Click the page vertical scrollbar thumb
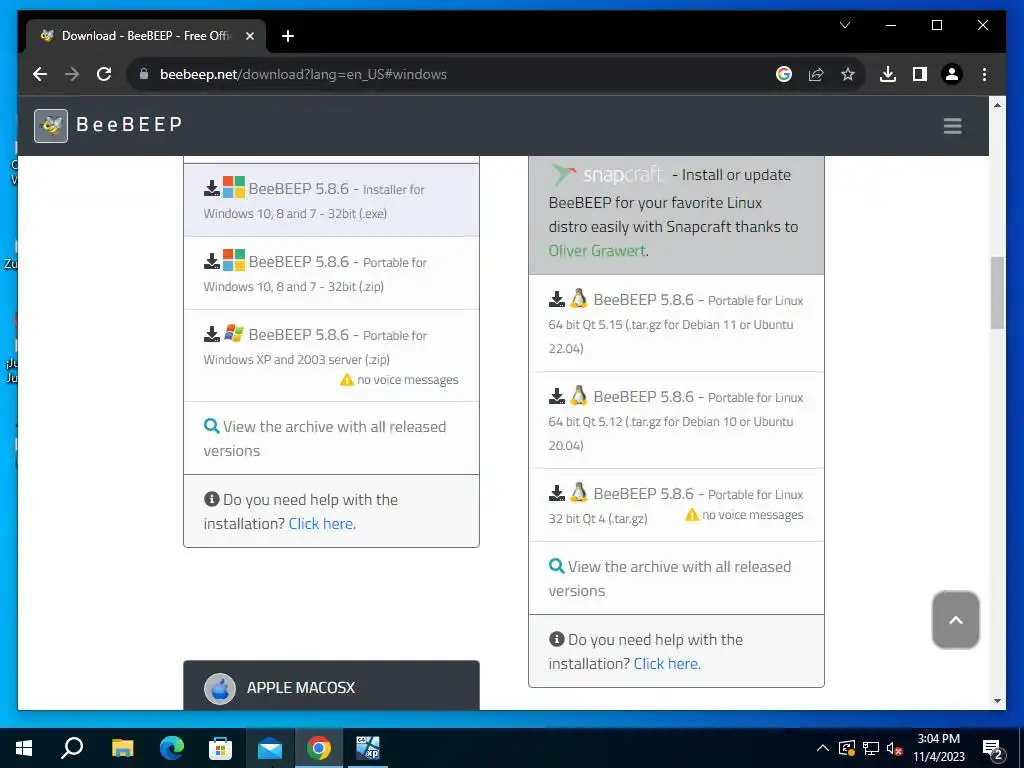Image resolution: width=1024 pixels, height=768 pixels. [x=997, y=293]
